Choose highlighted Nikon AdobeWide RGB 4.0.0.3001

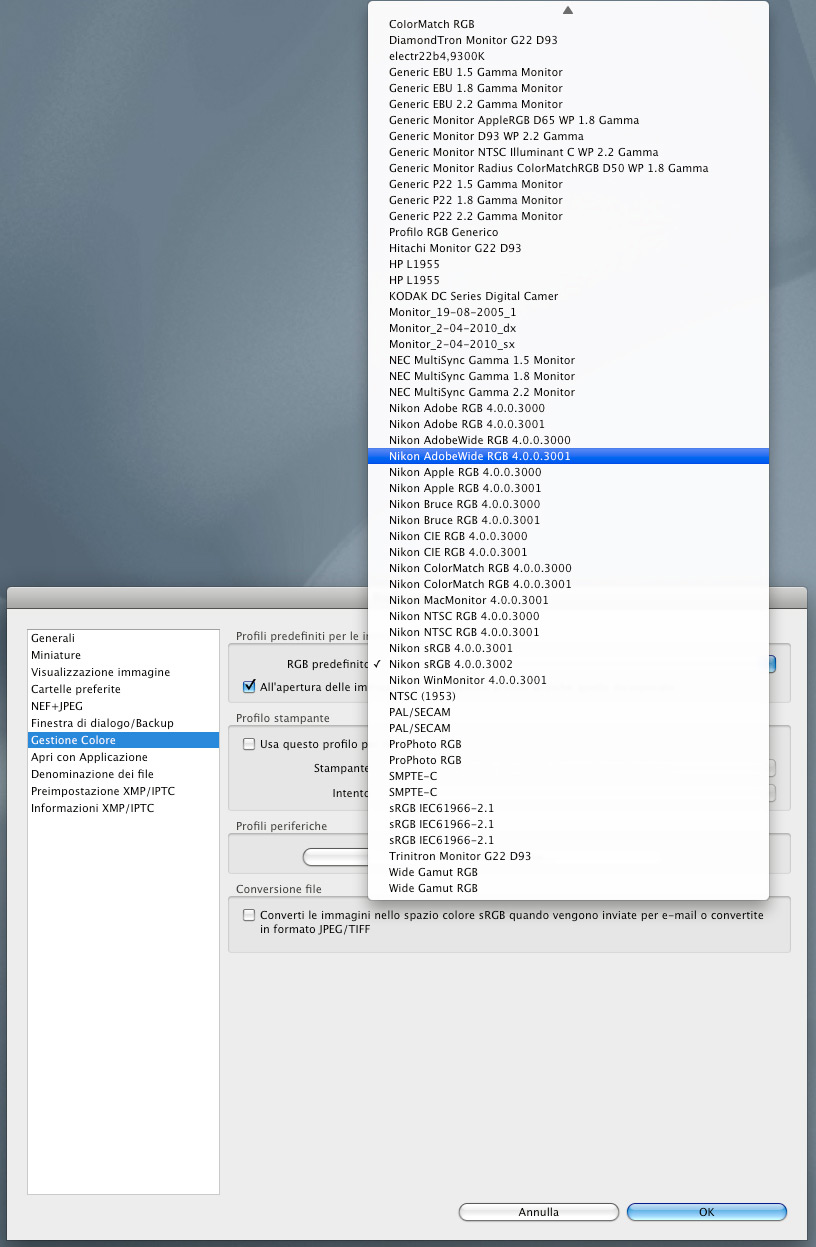pos(568,456)
